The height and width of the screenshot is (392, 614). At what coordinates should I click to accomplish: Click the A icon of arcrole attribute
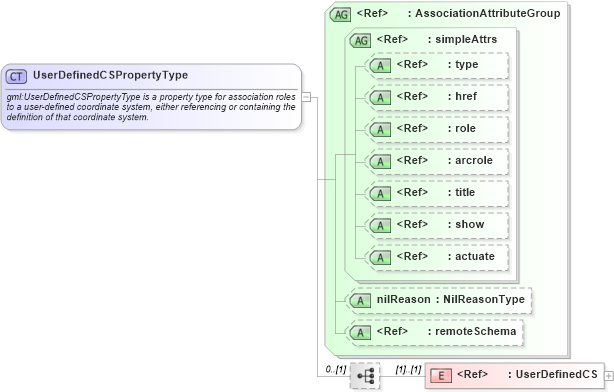pos(380,162)
